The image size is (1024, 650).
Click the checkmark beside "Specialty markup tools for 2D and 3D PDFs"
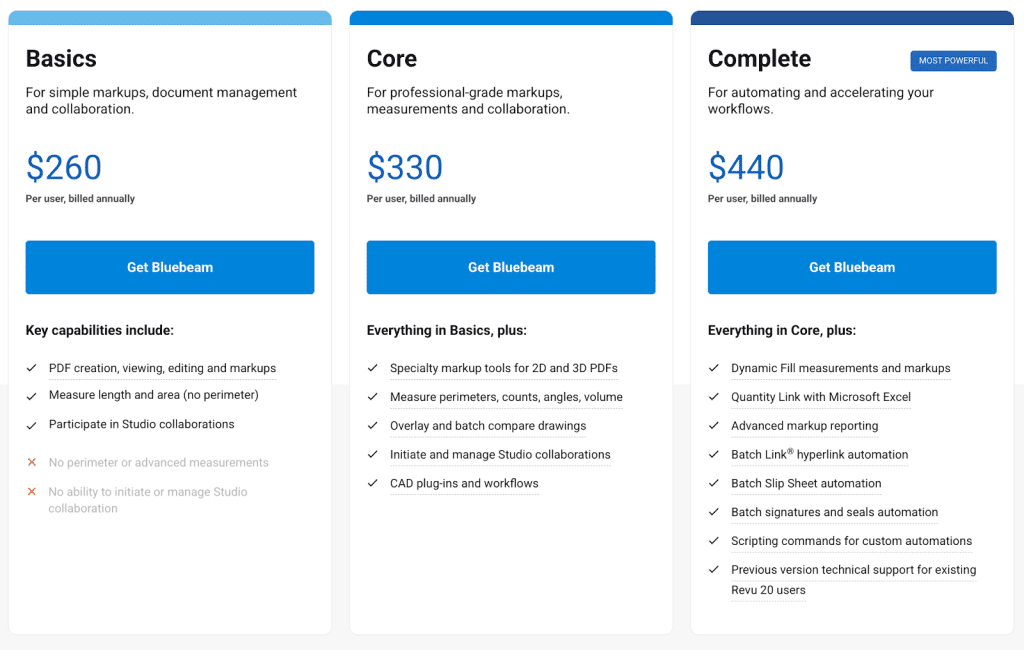[372, 368]
